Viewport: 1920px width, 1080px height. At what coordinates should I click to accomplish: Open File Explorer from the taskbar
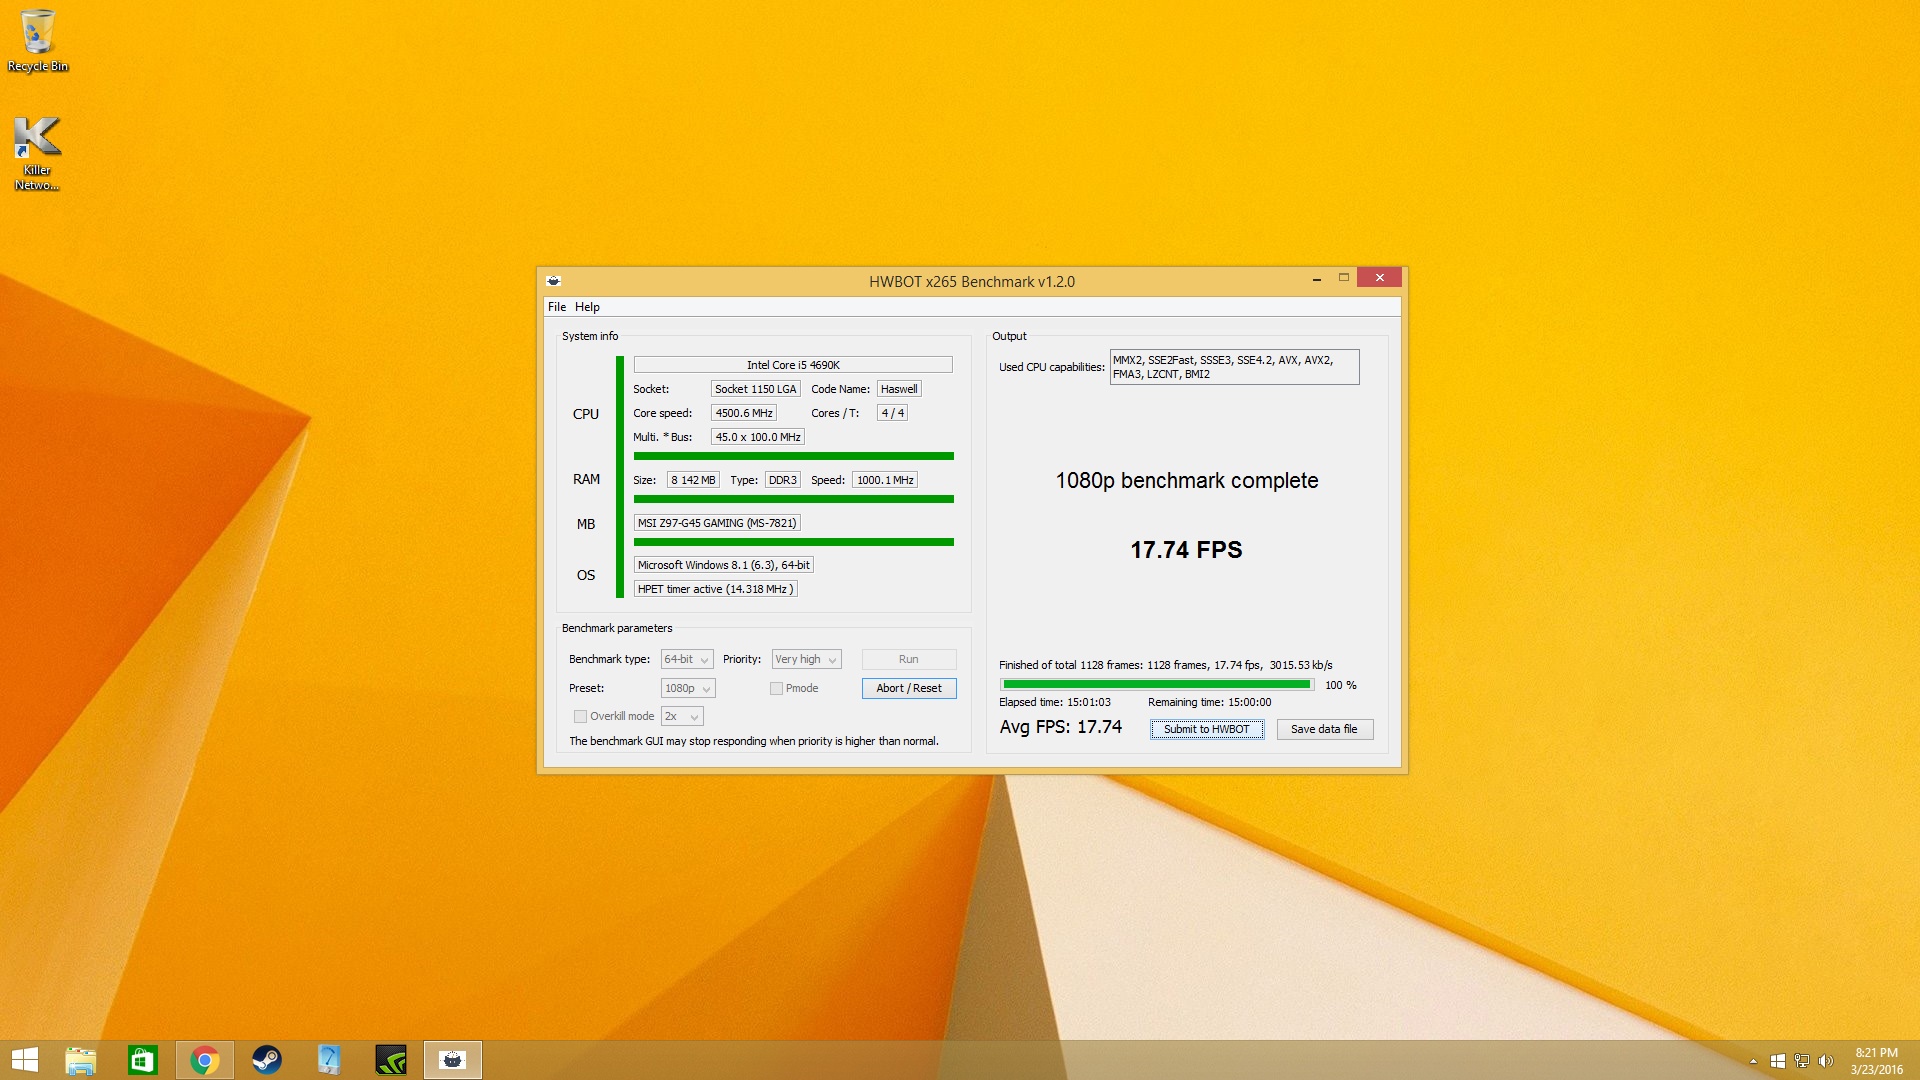[81, 1060]
